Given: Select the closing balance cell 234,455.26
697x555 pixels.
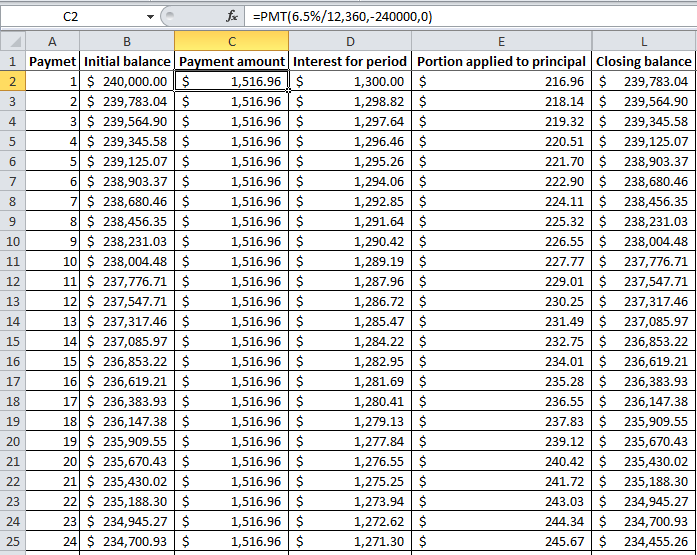Looking at the screenshot, I should (644, 541).
